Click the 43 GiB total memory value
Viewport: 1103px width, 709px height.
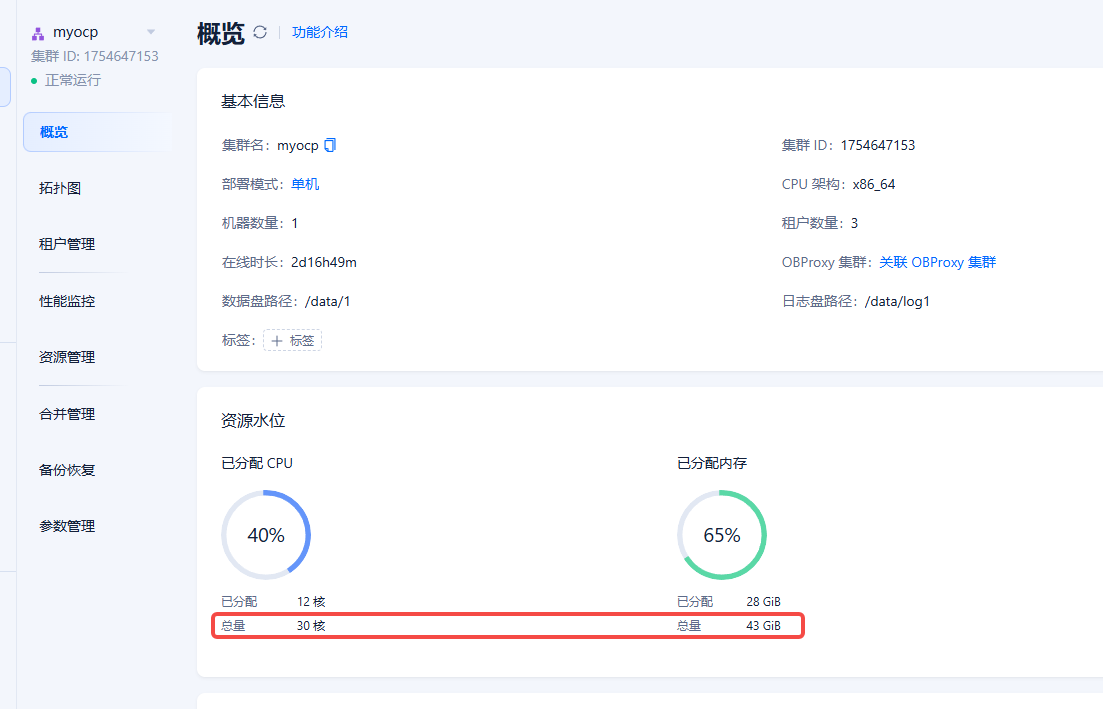(x=763, y=626)
